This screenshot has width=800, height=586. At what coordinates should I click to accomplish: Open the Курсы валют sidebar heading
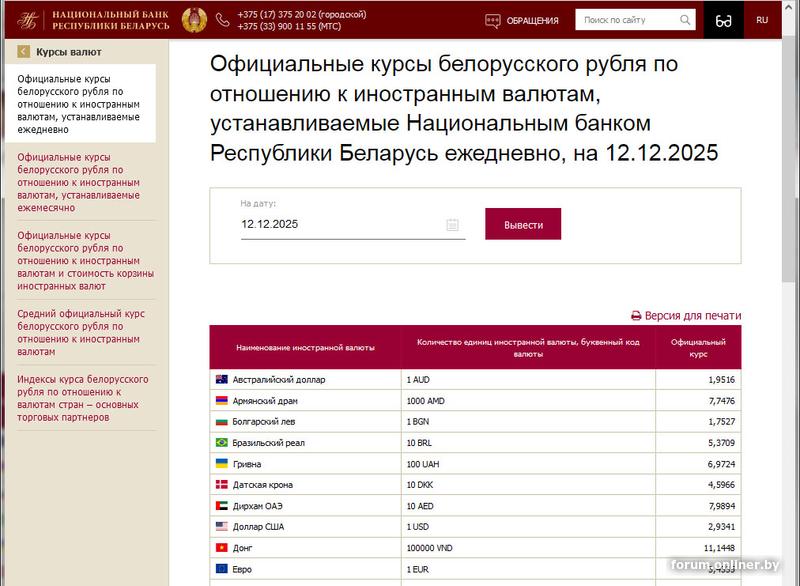(68, 52)
